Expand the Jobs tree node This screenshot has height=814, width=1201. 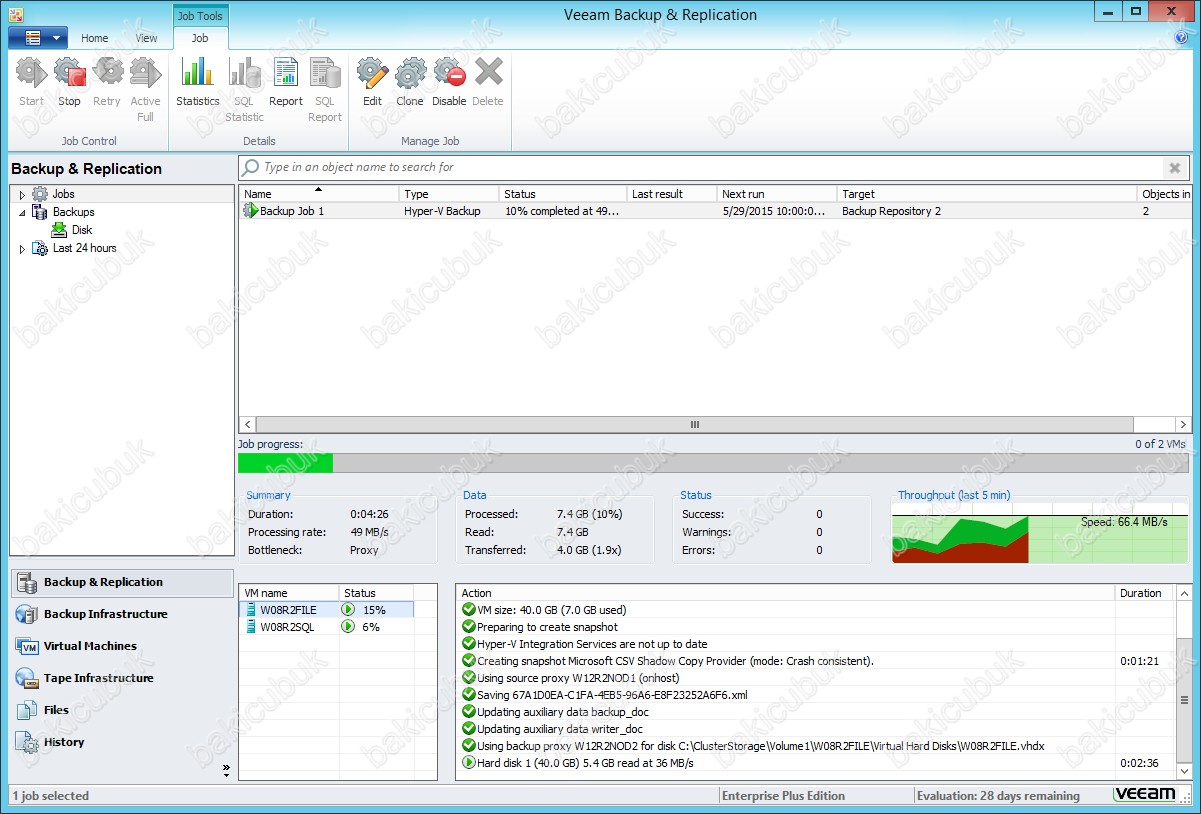click(22, 195)
